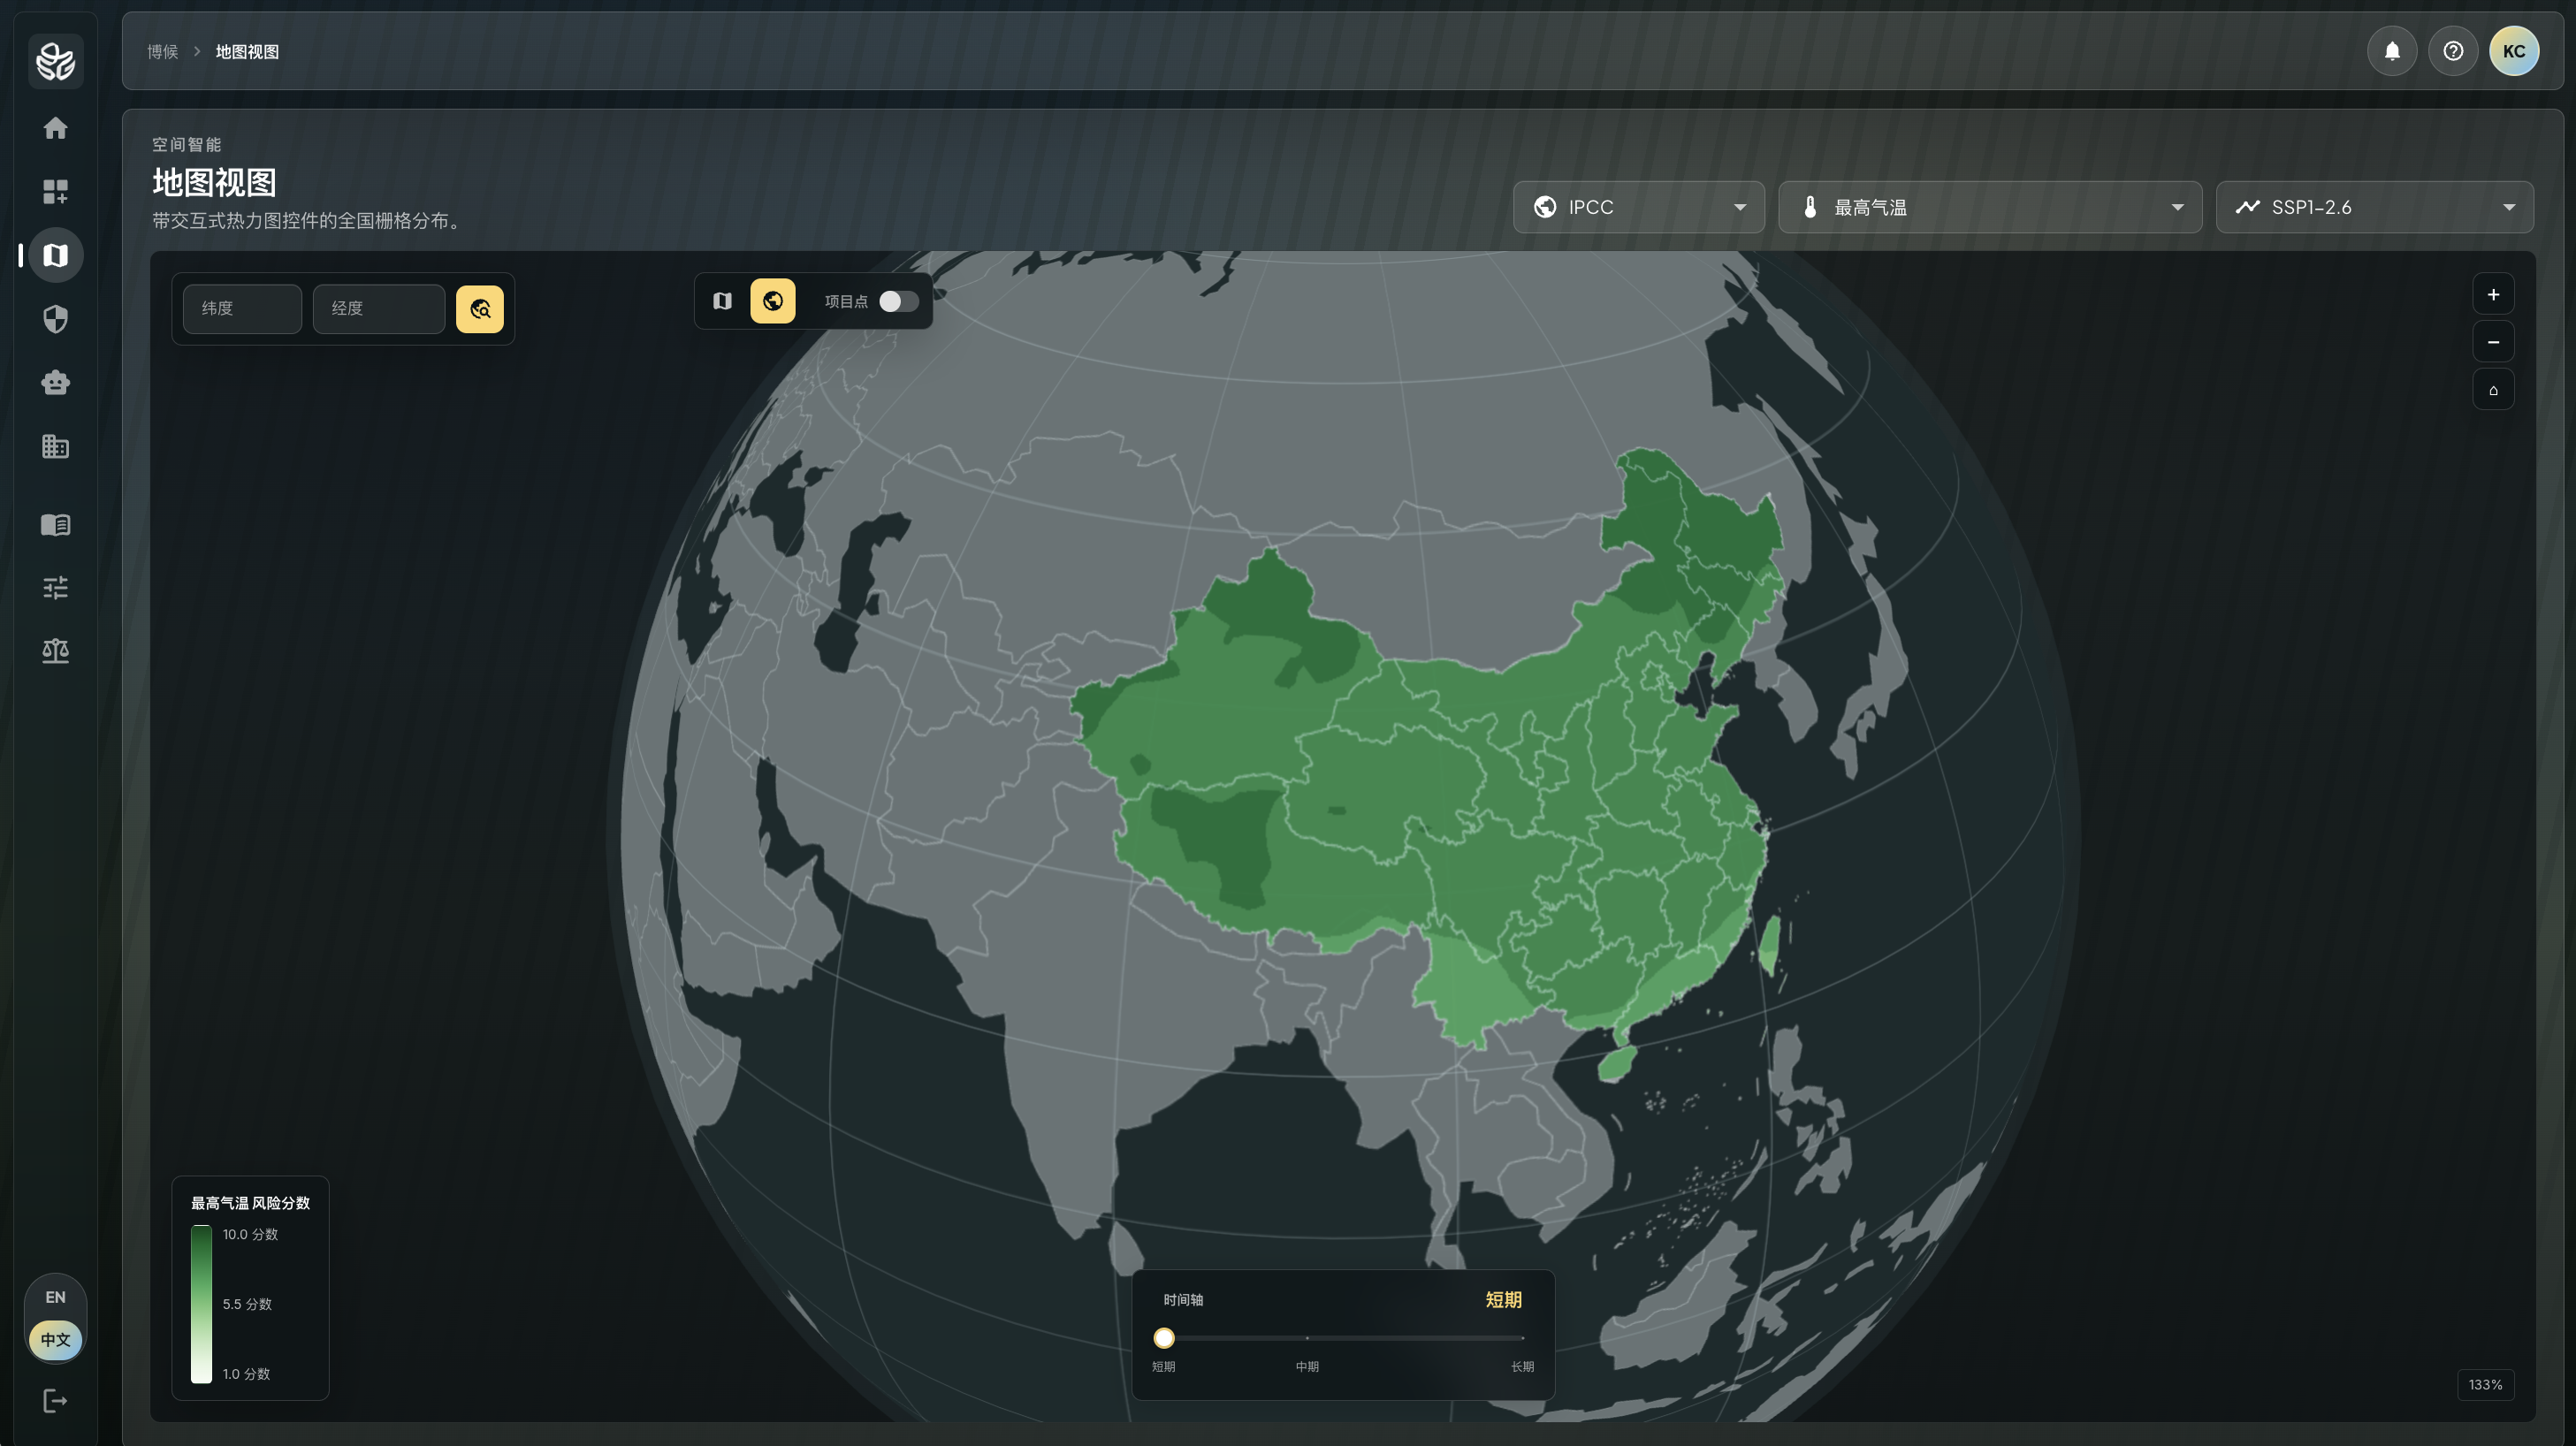This screenshot has height=1446, width=2576.
Task: Click the logout icon
Action: pyautogui.click(x=55, y=1401)
